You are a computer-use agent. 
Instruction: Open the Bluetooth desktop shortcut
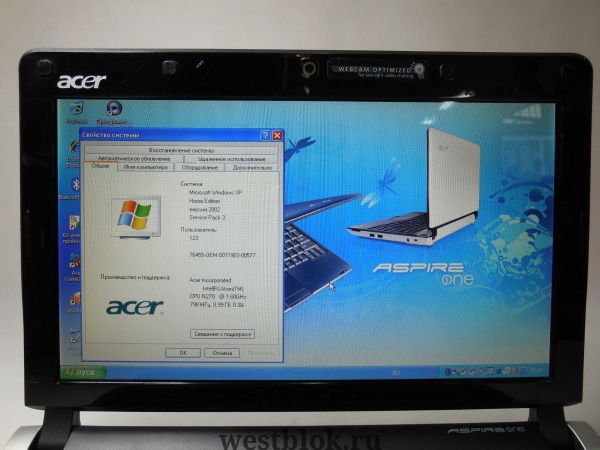71,188
